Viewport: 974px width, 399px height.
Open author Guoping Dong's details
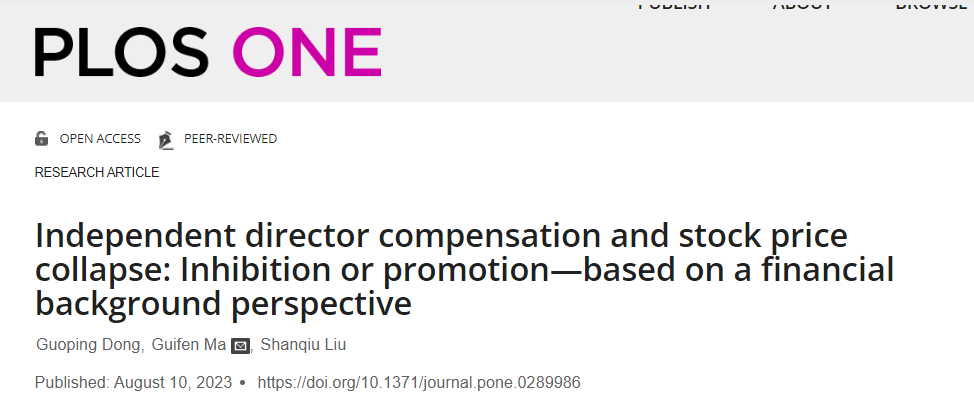click(x=88, y=345)
